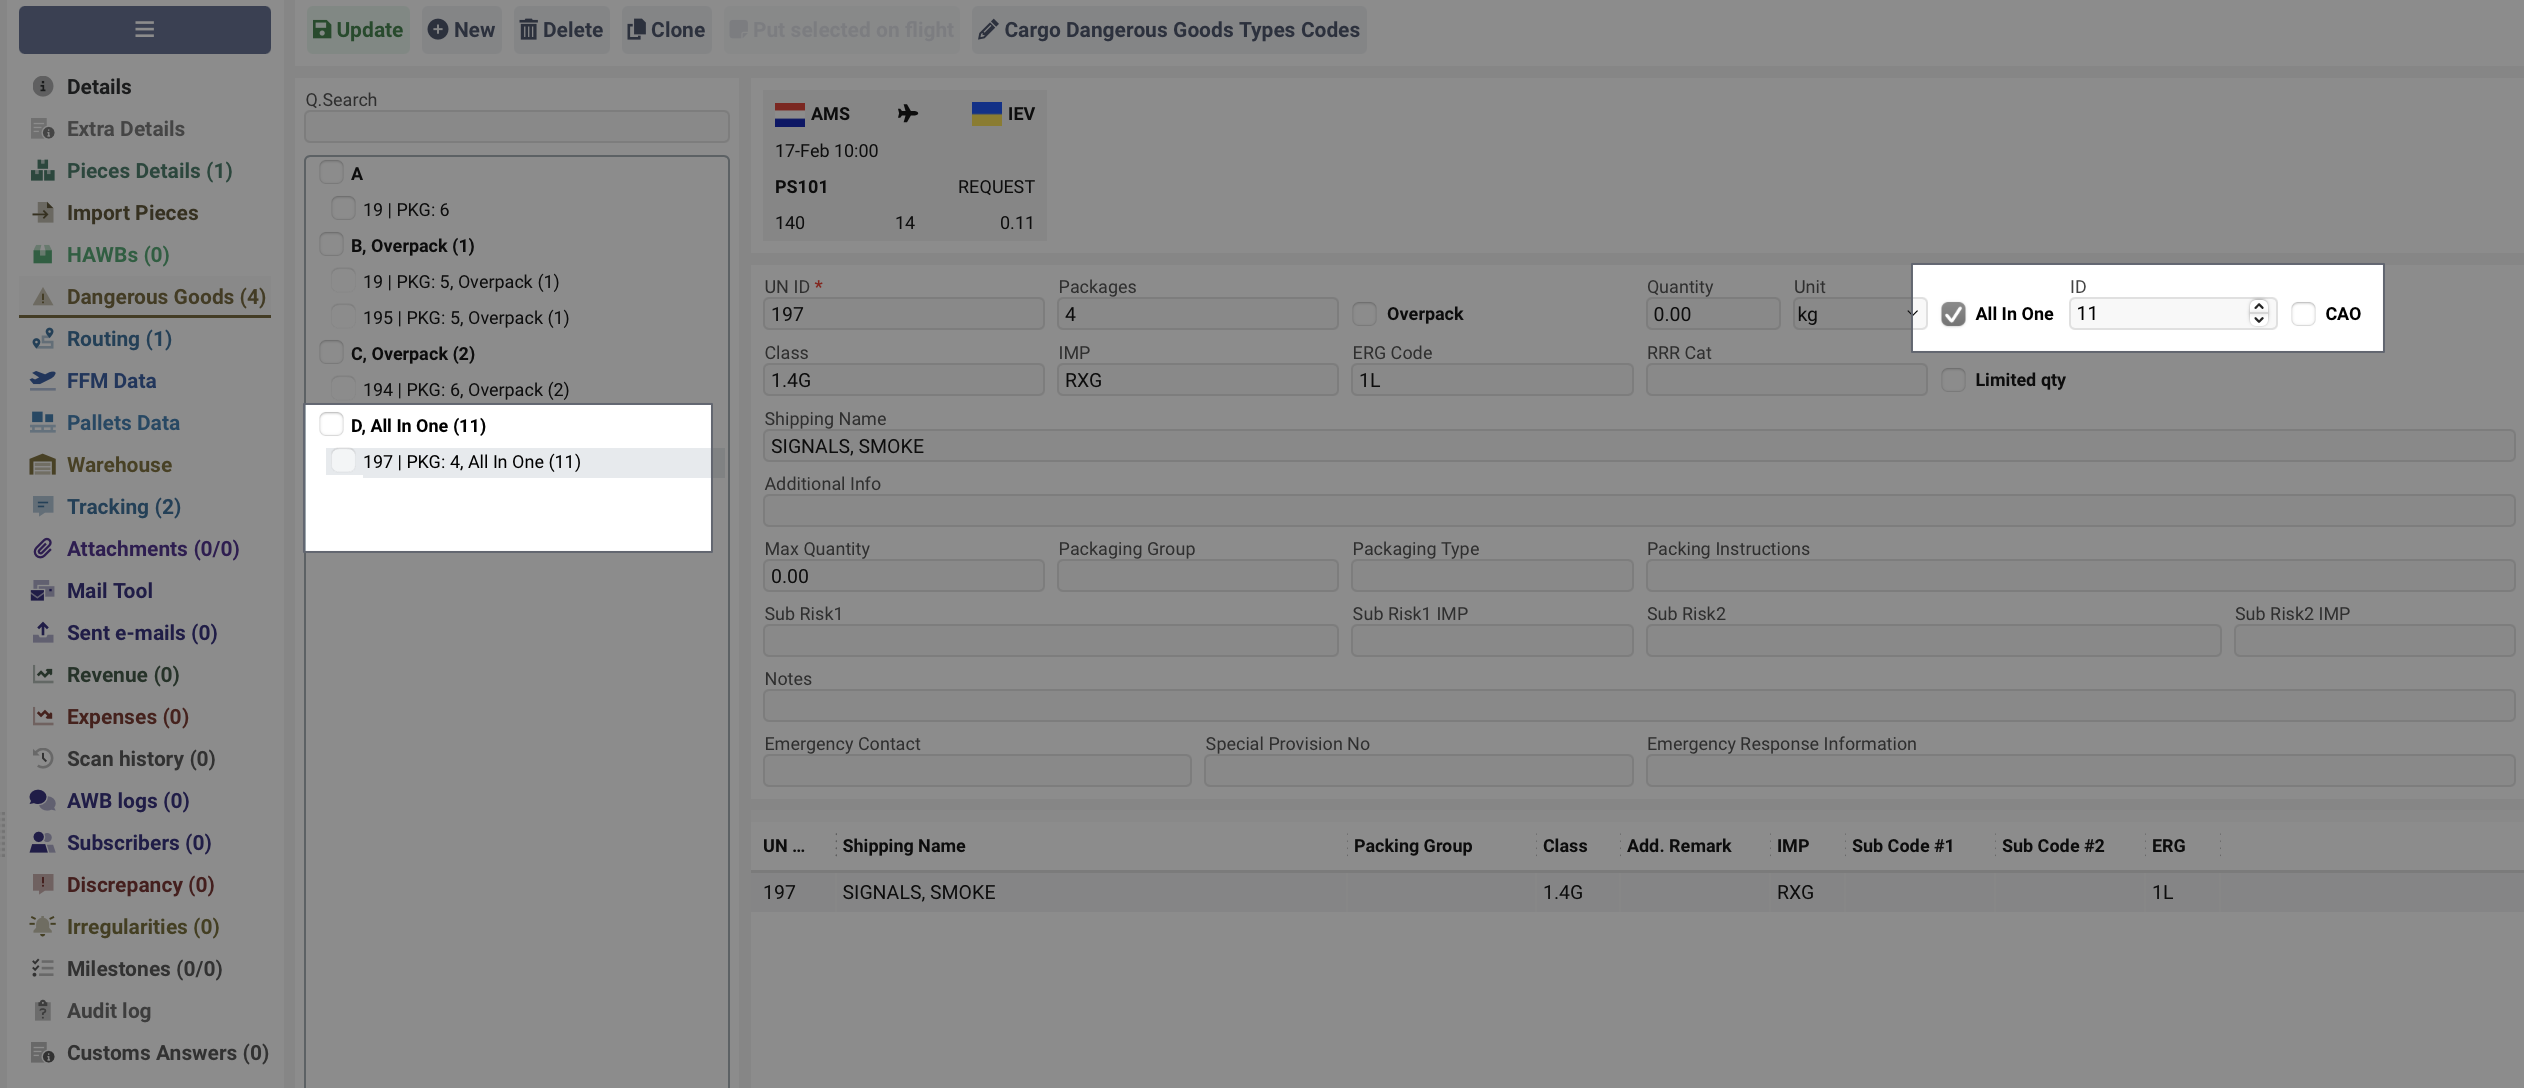Click the Delete trash icon
Viewport: 2524px width, 1088px height.
[528, 30]
